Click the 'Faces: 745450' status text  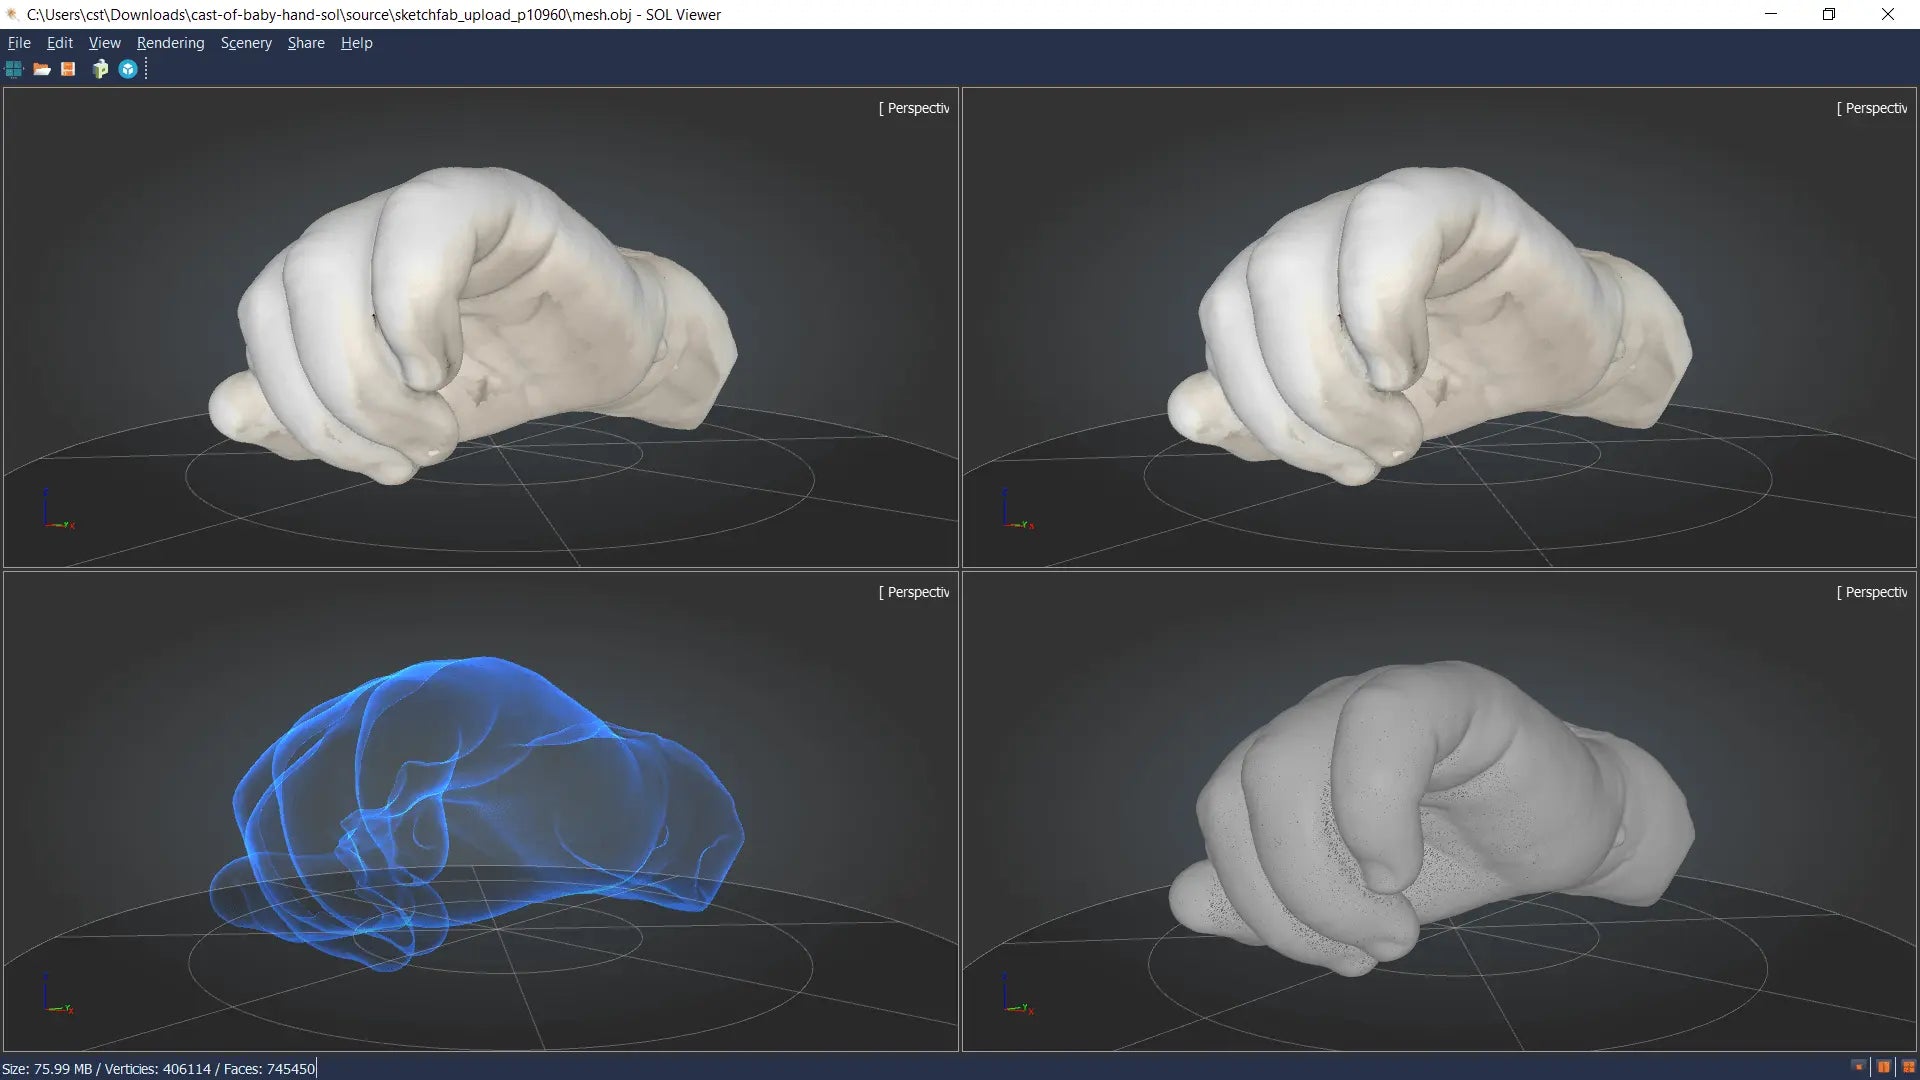269,1069
